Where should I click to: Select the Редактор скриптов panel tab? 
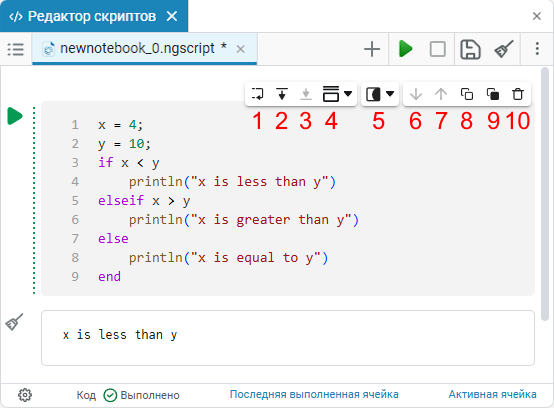(x=92, y=16)
